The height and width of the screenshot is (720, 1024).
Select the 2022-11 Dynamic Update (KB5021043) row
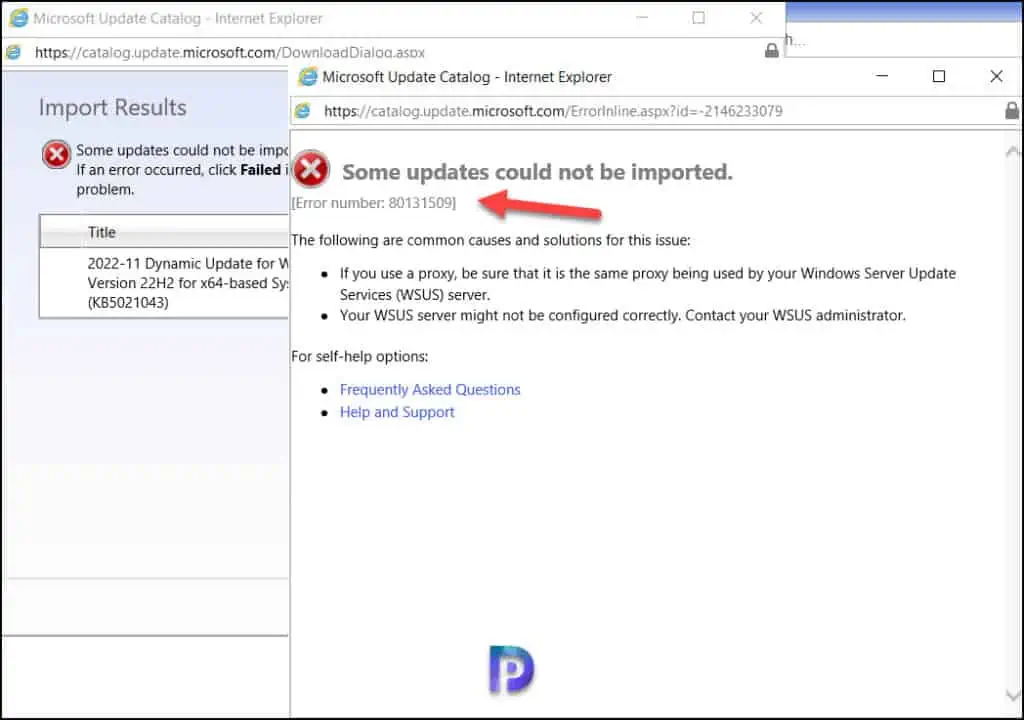pos(164,283)
